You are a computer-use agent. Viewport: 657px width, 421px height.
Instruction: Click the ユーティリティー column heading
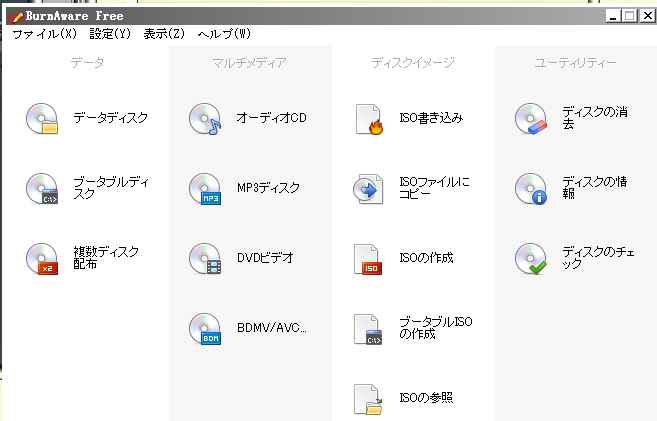(x=575, y=63)
